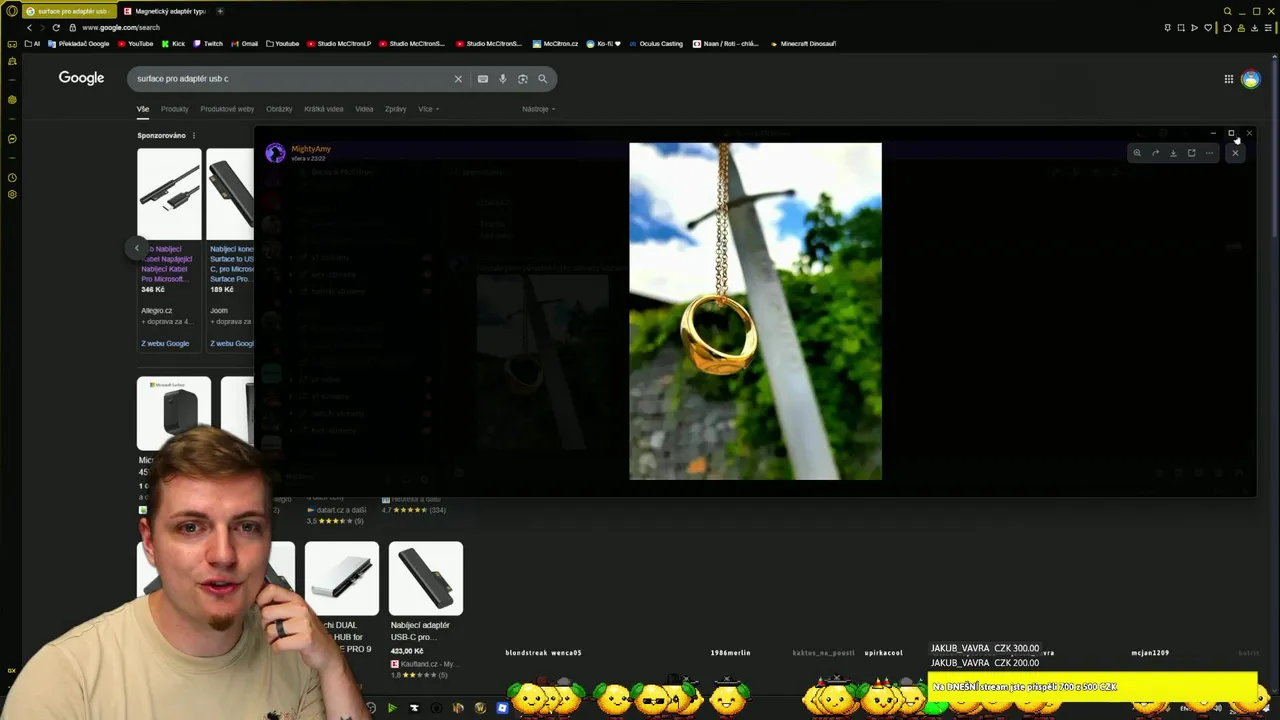Open Z webu Google link under Allegro.cz
This screenshot has height=720, width=1280.
click(x=165, y=343)
